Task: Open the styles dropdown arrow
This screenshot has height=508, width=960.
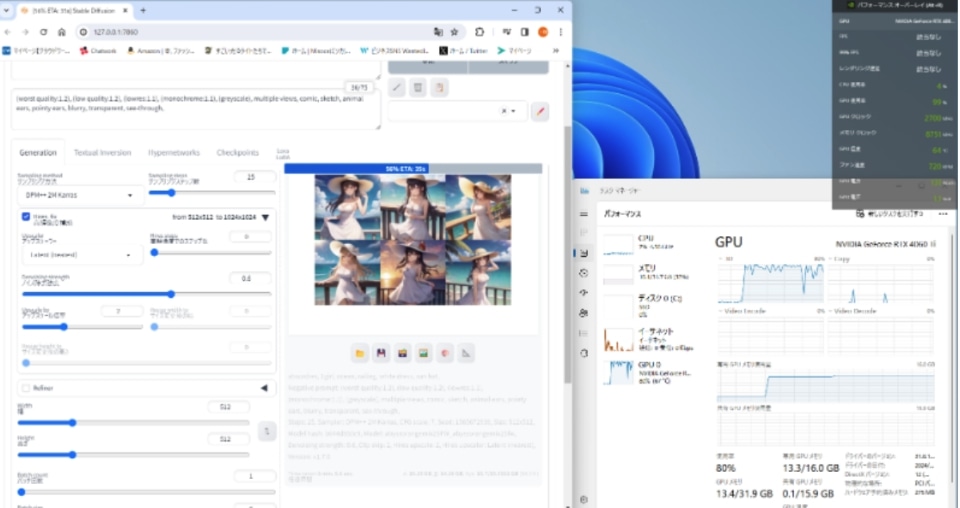Action: [514, 111]
